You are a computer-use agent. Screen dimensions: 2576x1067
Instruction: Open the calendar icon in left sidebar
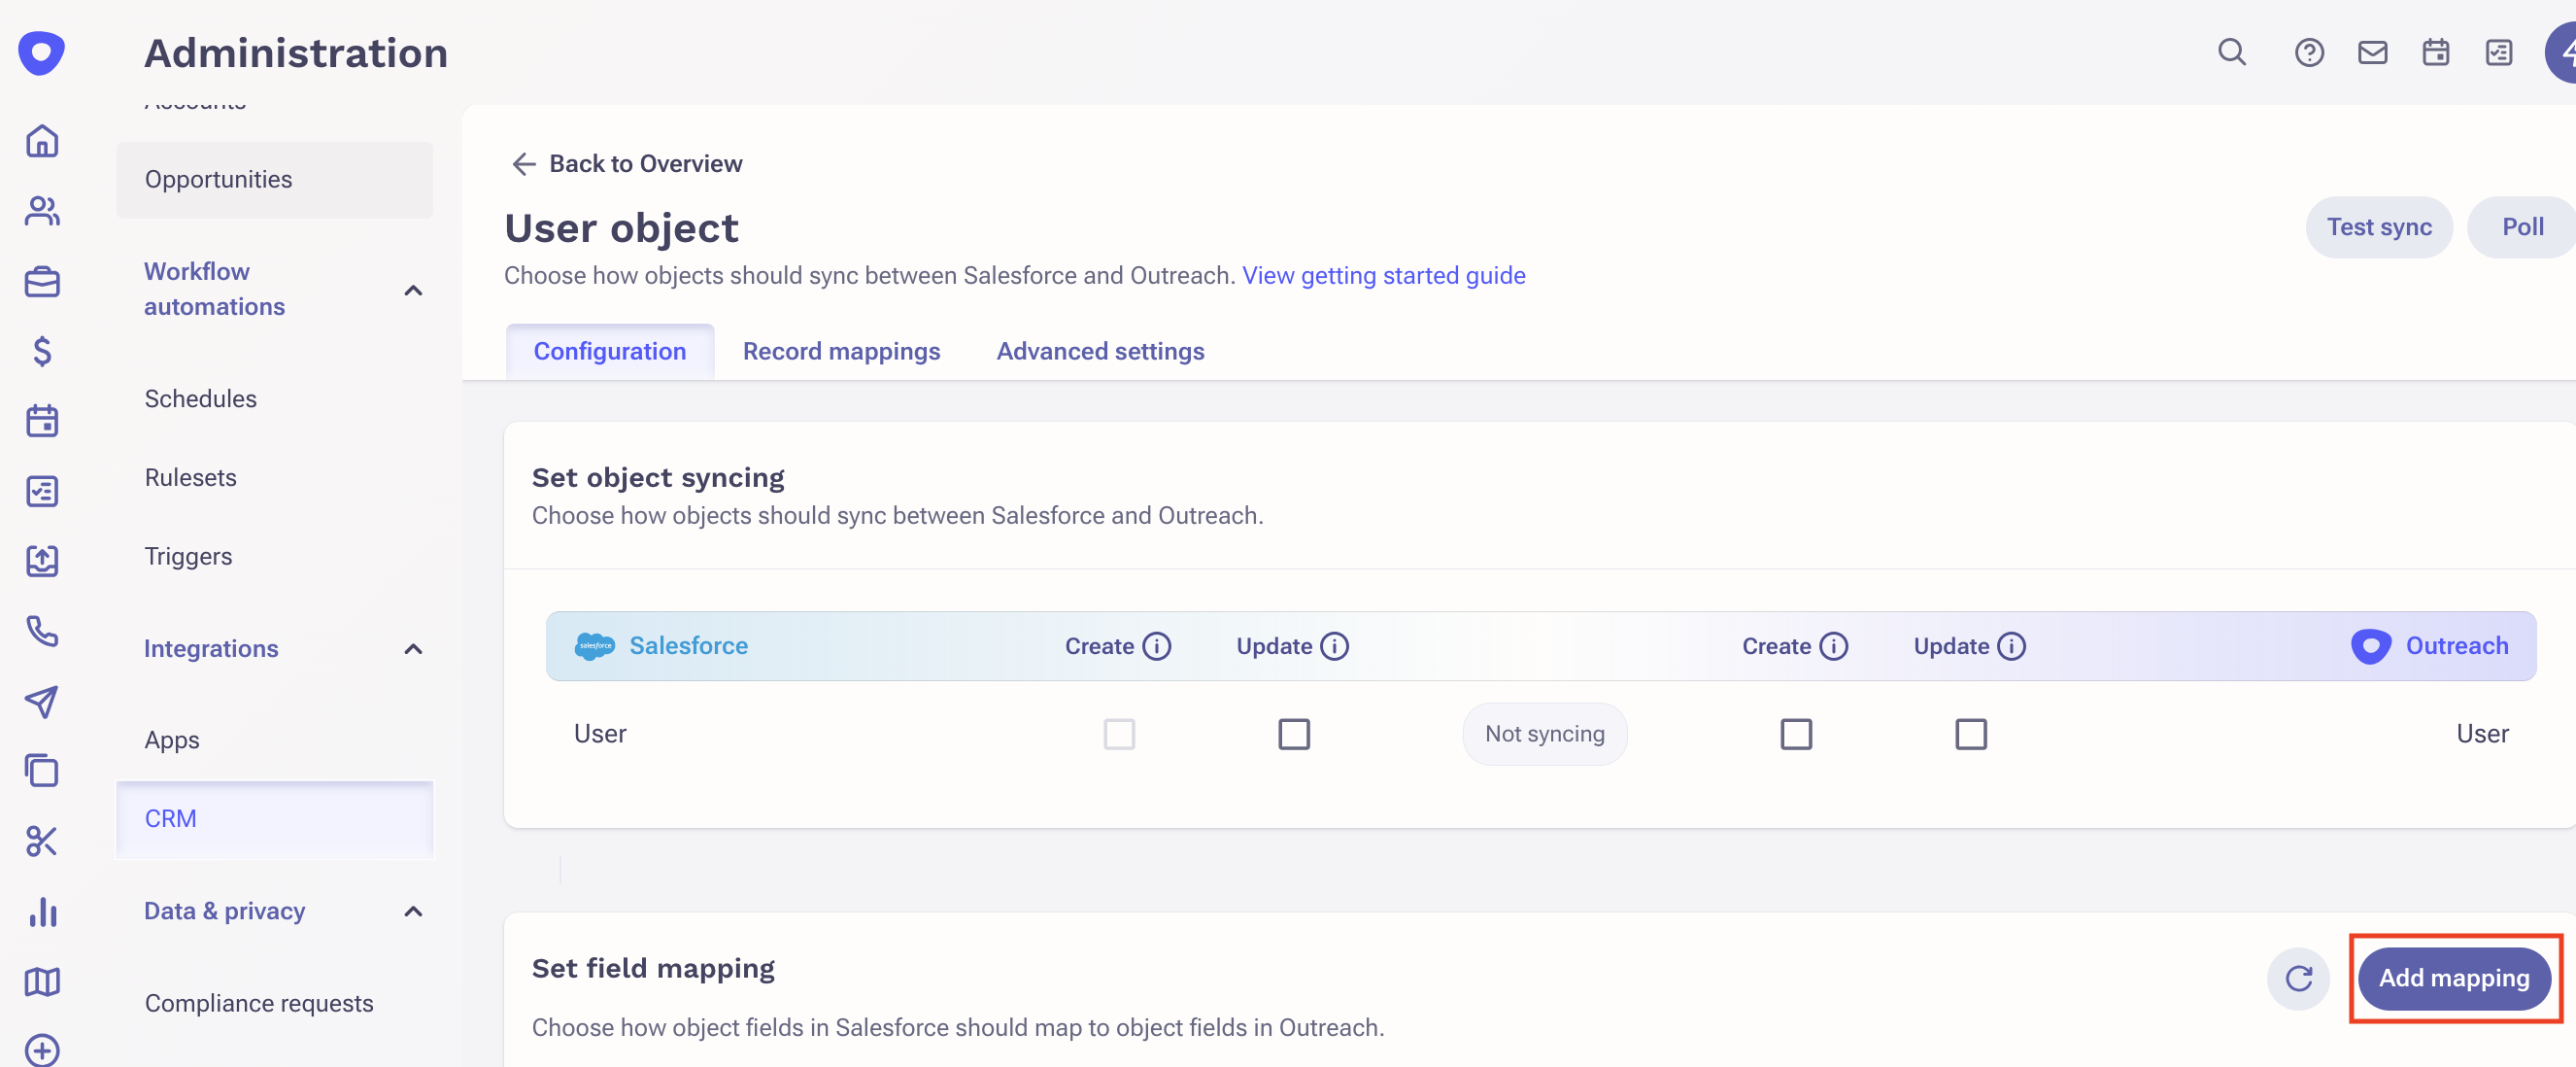(42, 421)
